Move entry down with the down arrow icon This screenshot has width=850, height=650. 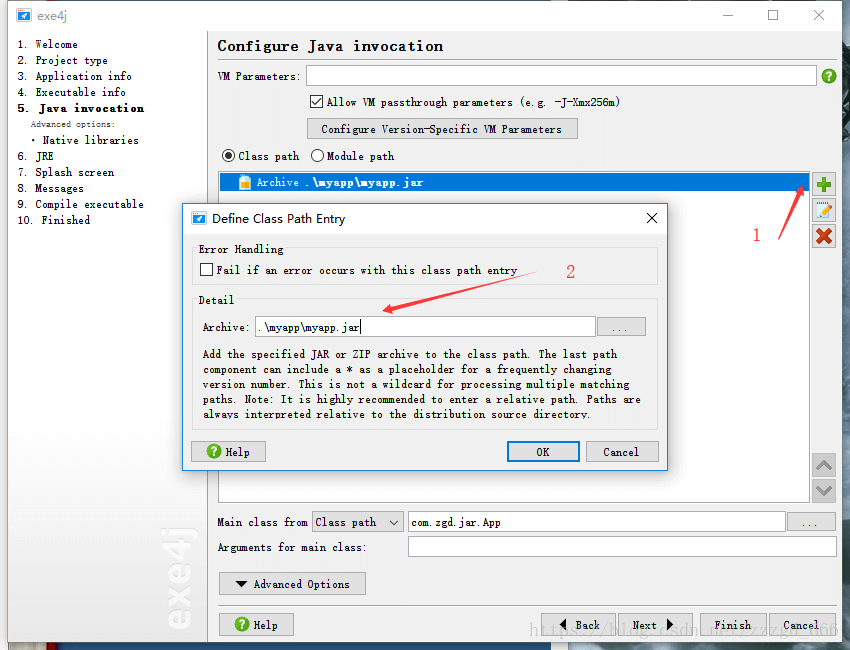pos(824,491)
